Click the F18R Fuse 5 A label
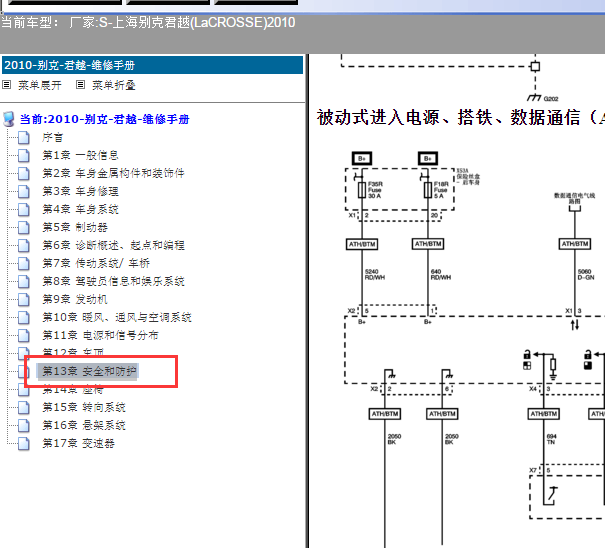605x548 pixels. pos(441,190)
